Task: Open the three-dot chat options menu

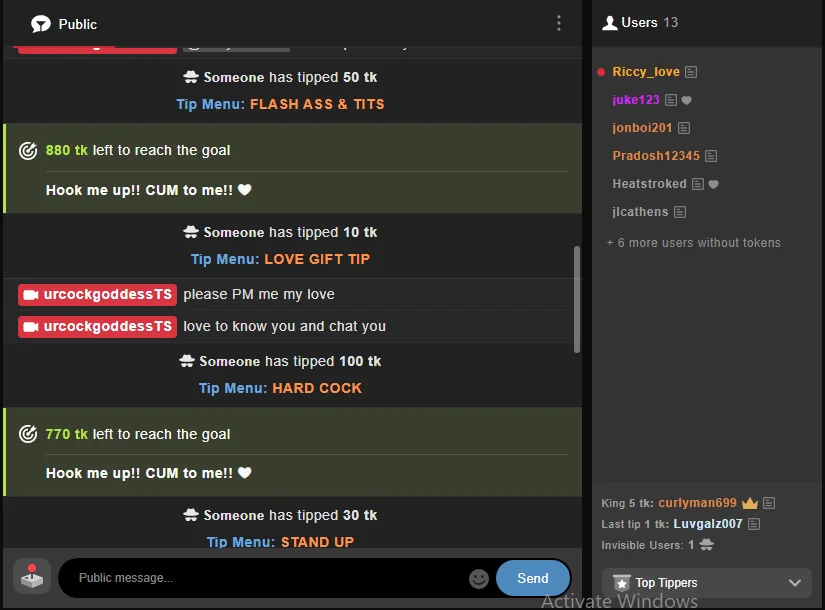Action: (x=559, y=23)
